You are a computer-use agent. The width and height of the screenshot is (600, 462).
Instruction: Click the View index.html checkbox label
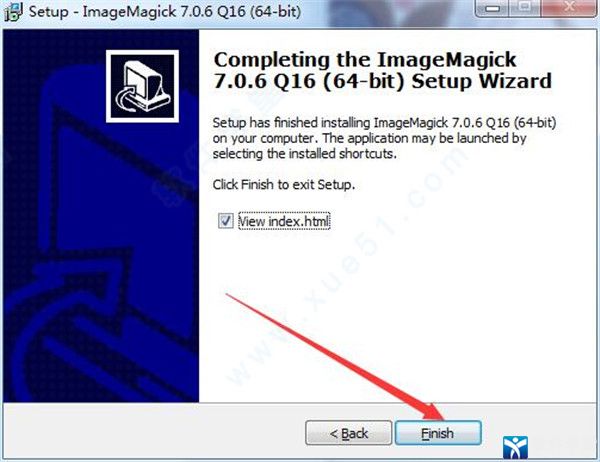point(284,221)
